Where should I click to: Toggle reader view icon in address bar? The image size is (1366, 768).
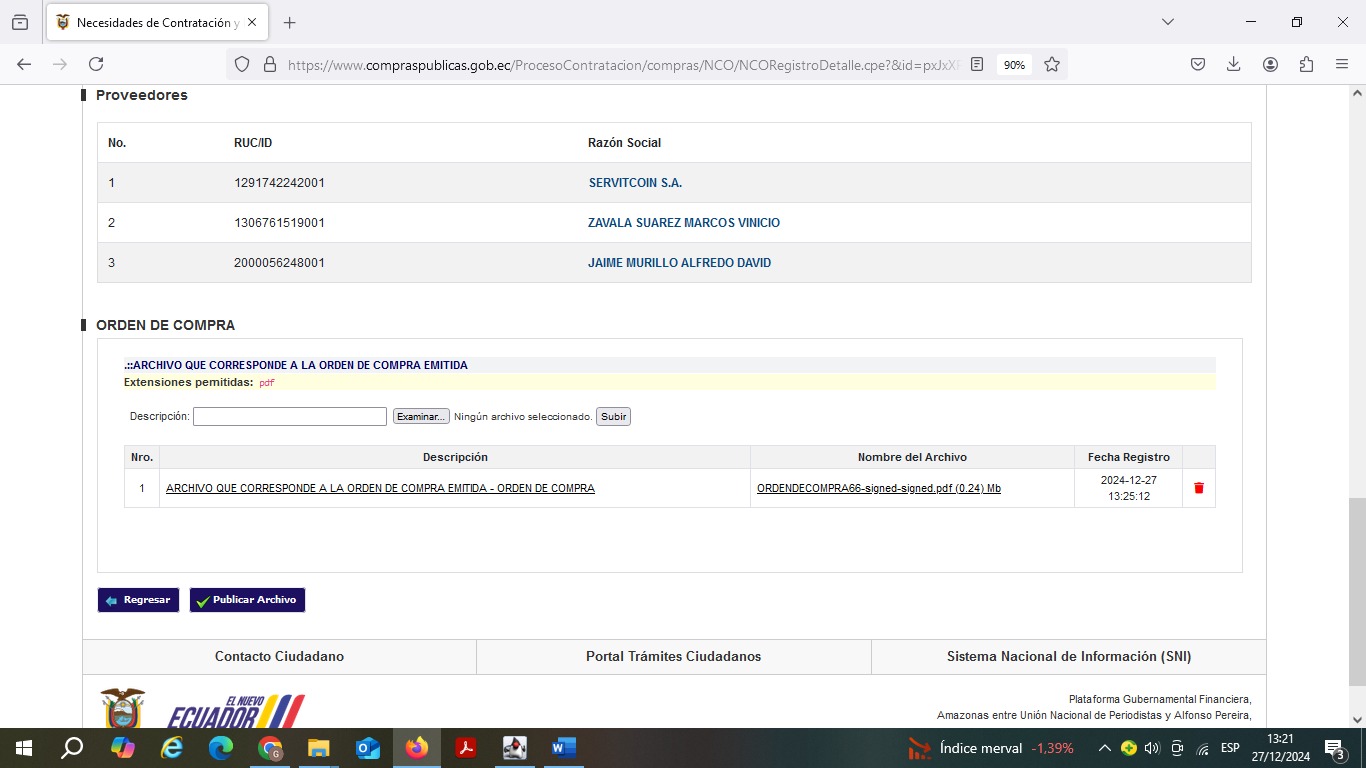pyautogui.click(x=977, y=64)
